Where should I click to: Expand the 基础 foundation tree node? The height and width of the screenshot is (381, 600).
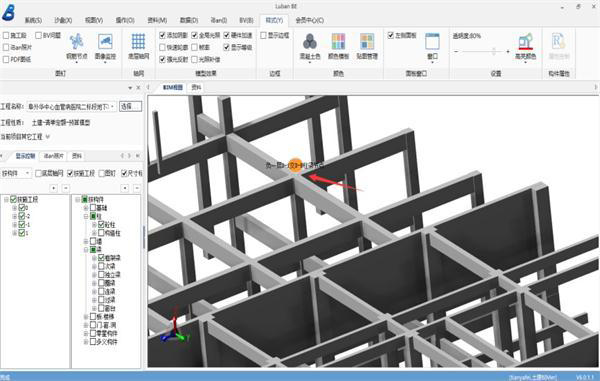(86, 208)
